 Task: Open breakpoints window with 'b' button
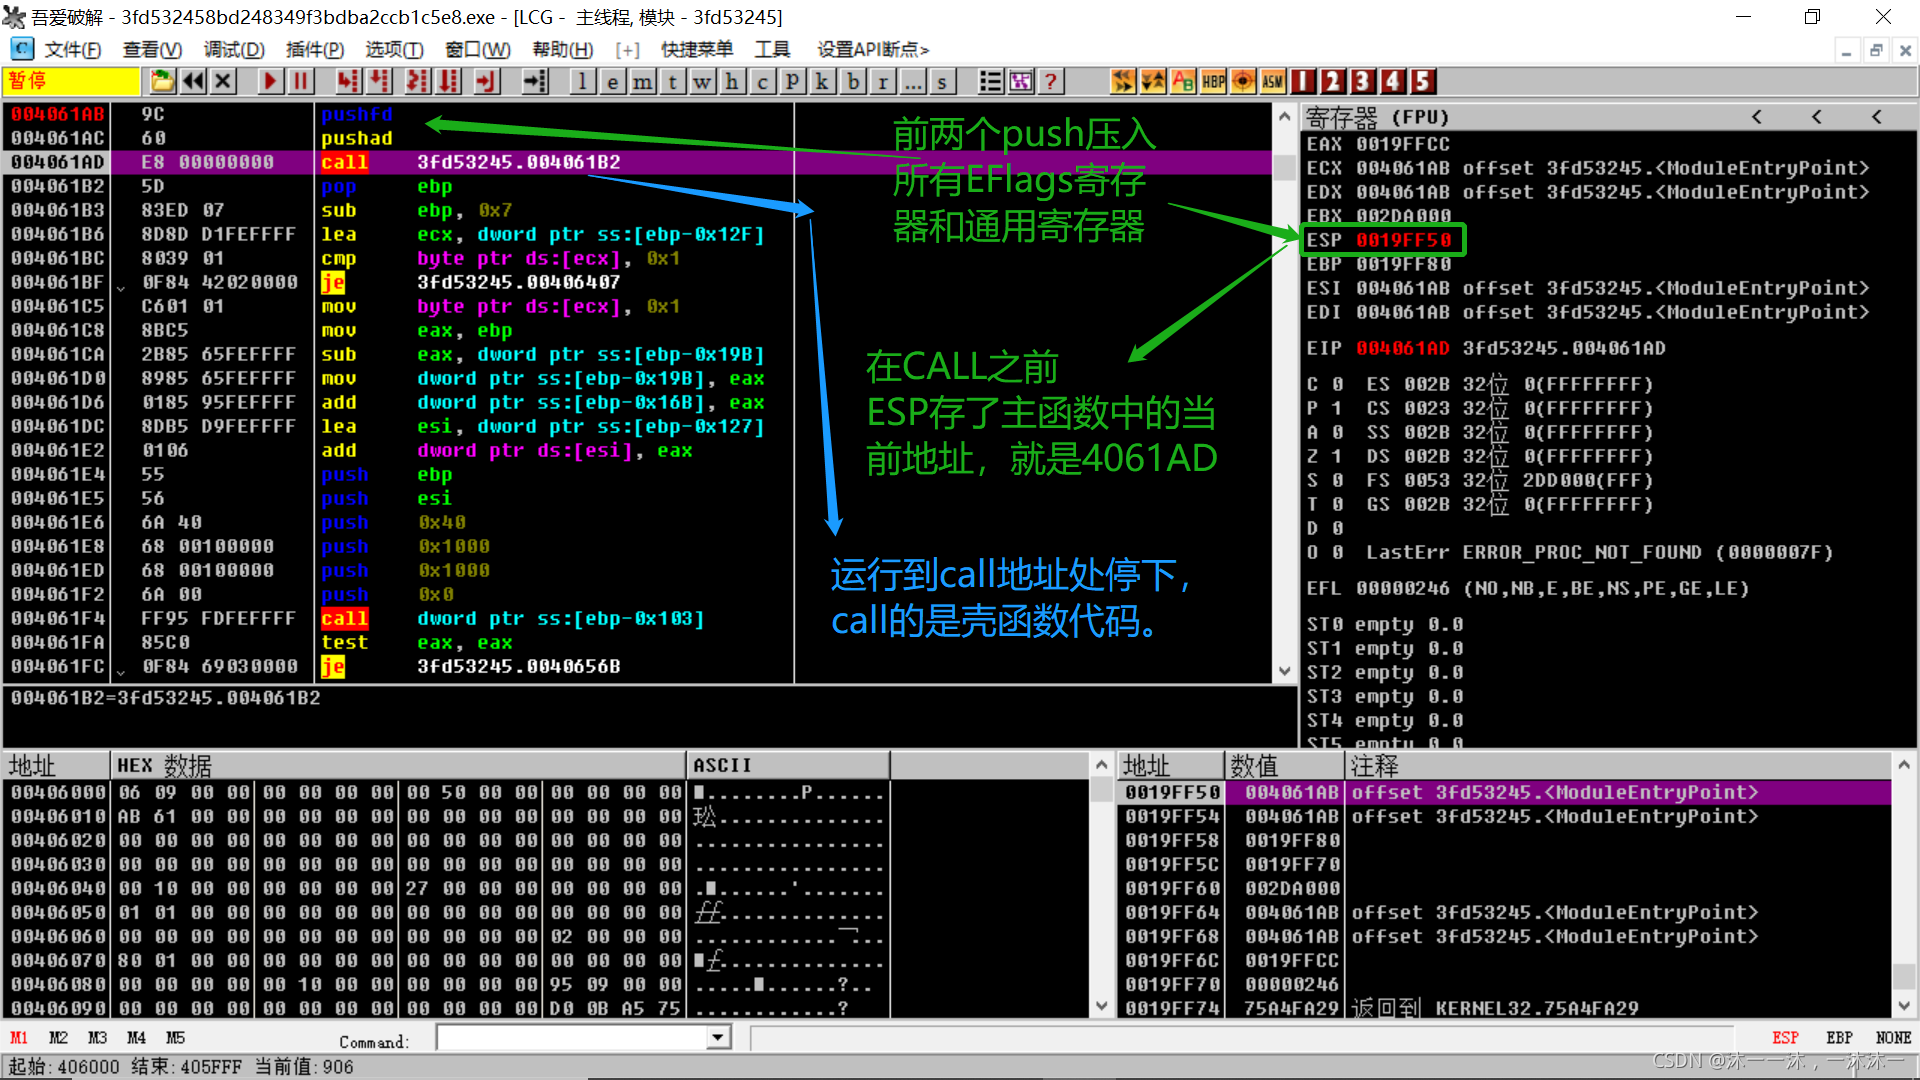[x=852, y=81]
